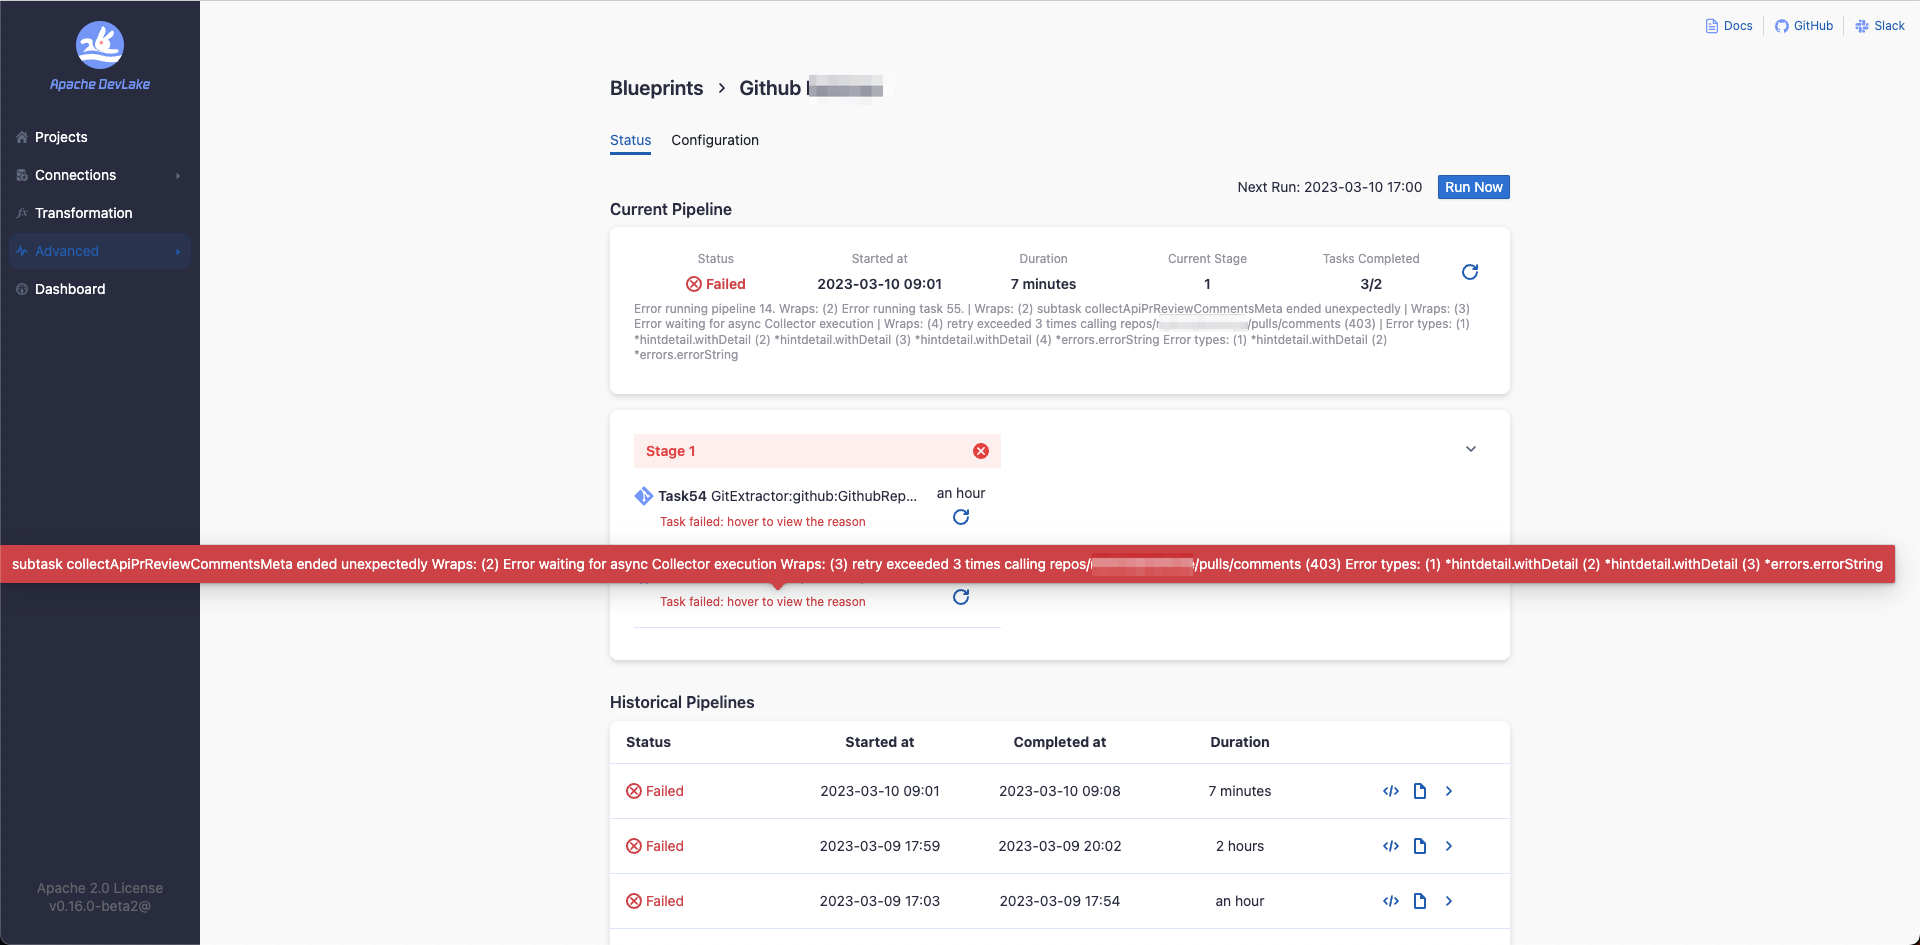This screenshot has height=945, width=1920.
Task: Open Transformation in the sidebar
Action: pyautogui.click(x=83, y=213)
